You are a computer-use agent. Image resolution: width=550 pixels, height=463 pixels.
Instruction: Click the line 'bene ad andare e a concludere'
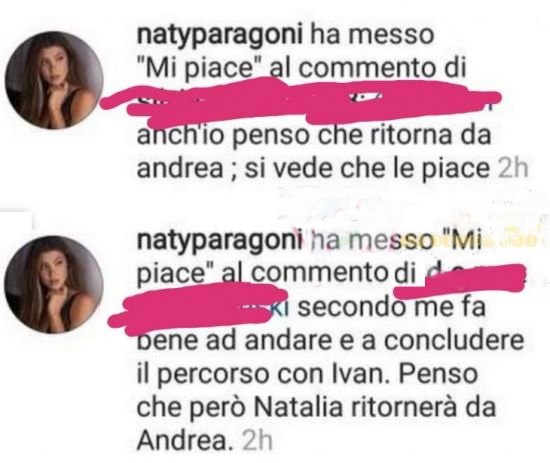pos(330,341)
